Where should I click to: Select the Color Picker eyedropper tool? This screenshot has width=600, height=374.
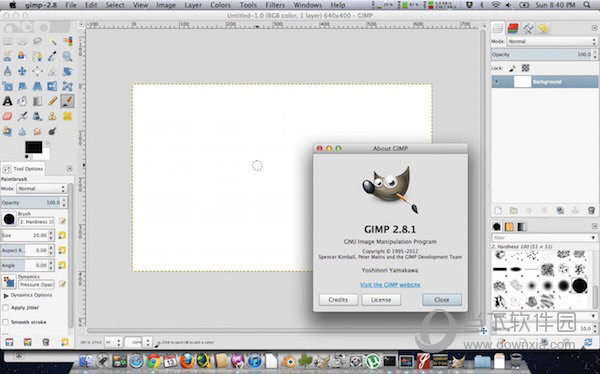(x=52, y=56)
